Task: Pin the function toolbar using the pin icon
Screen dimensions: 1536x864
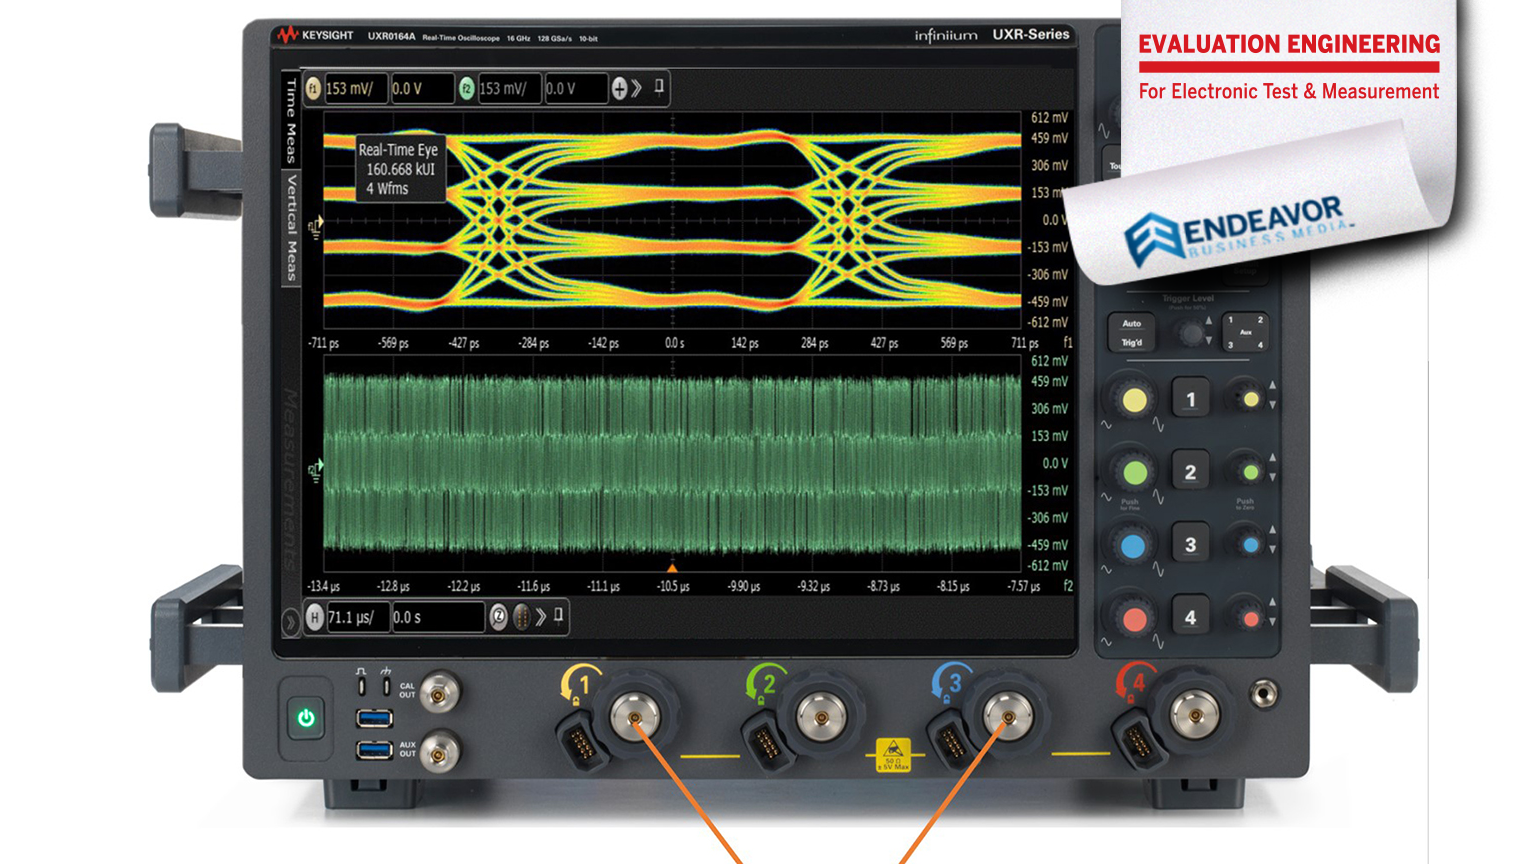Action: click(x=657, y=88)
